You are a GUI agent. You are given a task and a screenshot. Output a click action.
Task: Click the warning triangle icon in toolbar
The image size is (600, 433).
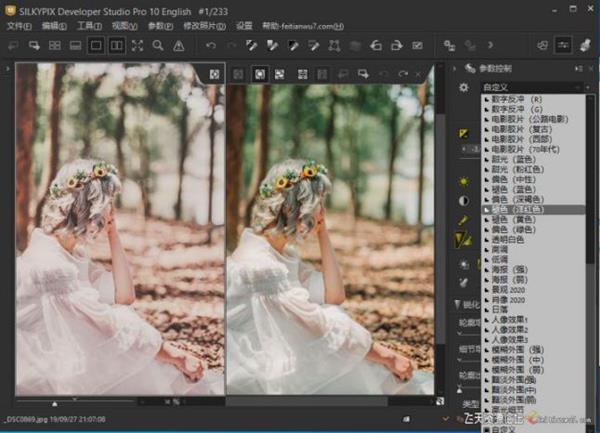coord(178,46)
